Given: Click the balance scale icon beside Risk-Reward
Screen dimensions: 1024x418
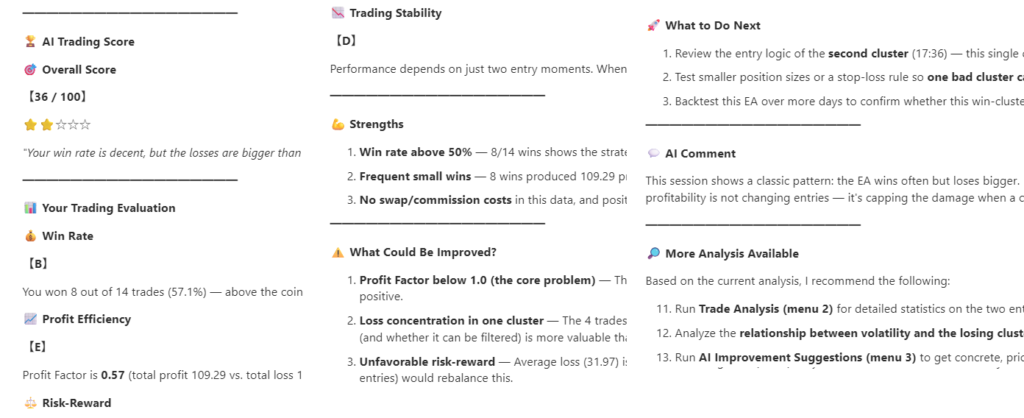Looking at the screenshot, I should pos(30,403).
